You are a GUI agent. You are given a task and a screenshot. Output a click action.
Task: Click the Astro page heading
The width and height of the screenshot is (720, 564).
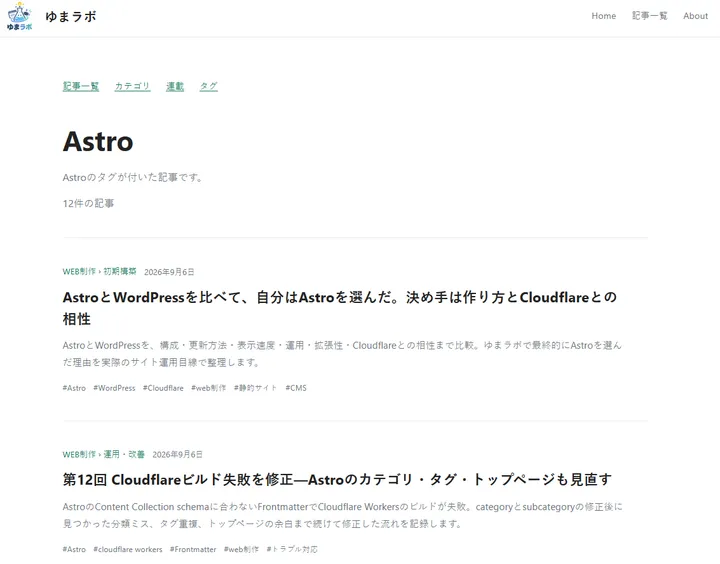[x=98, y=141]
